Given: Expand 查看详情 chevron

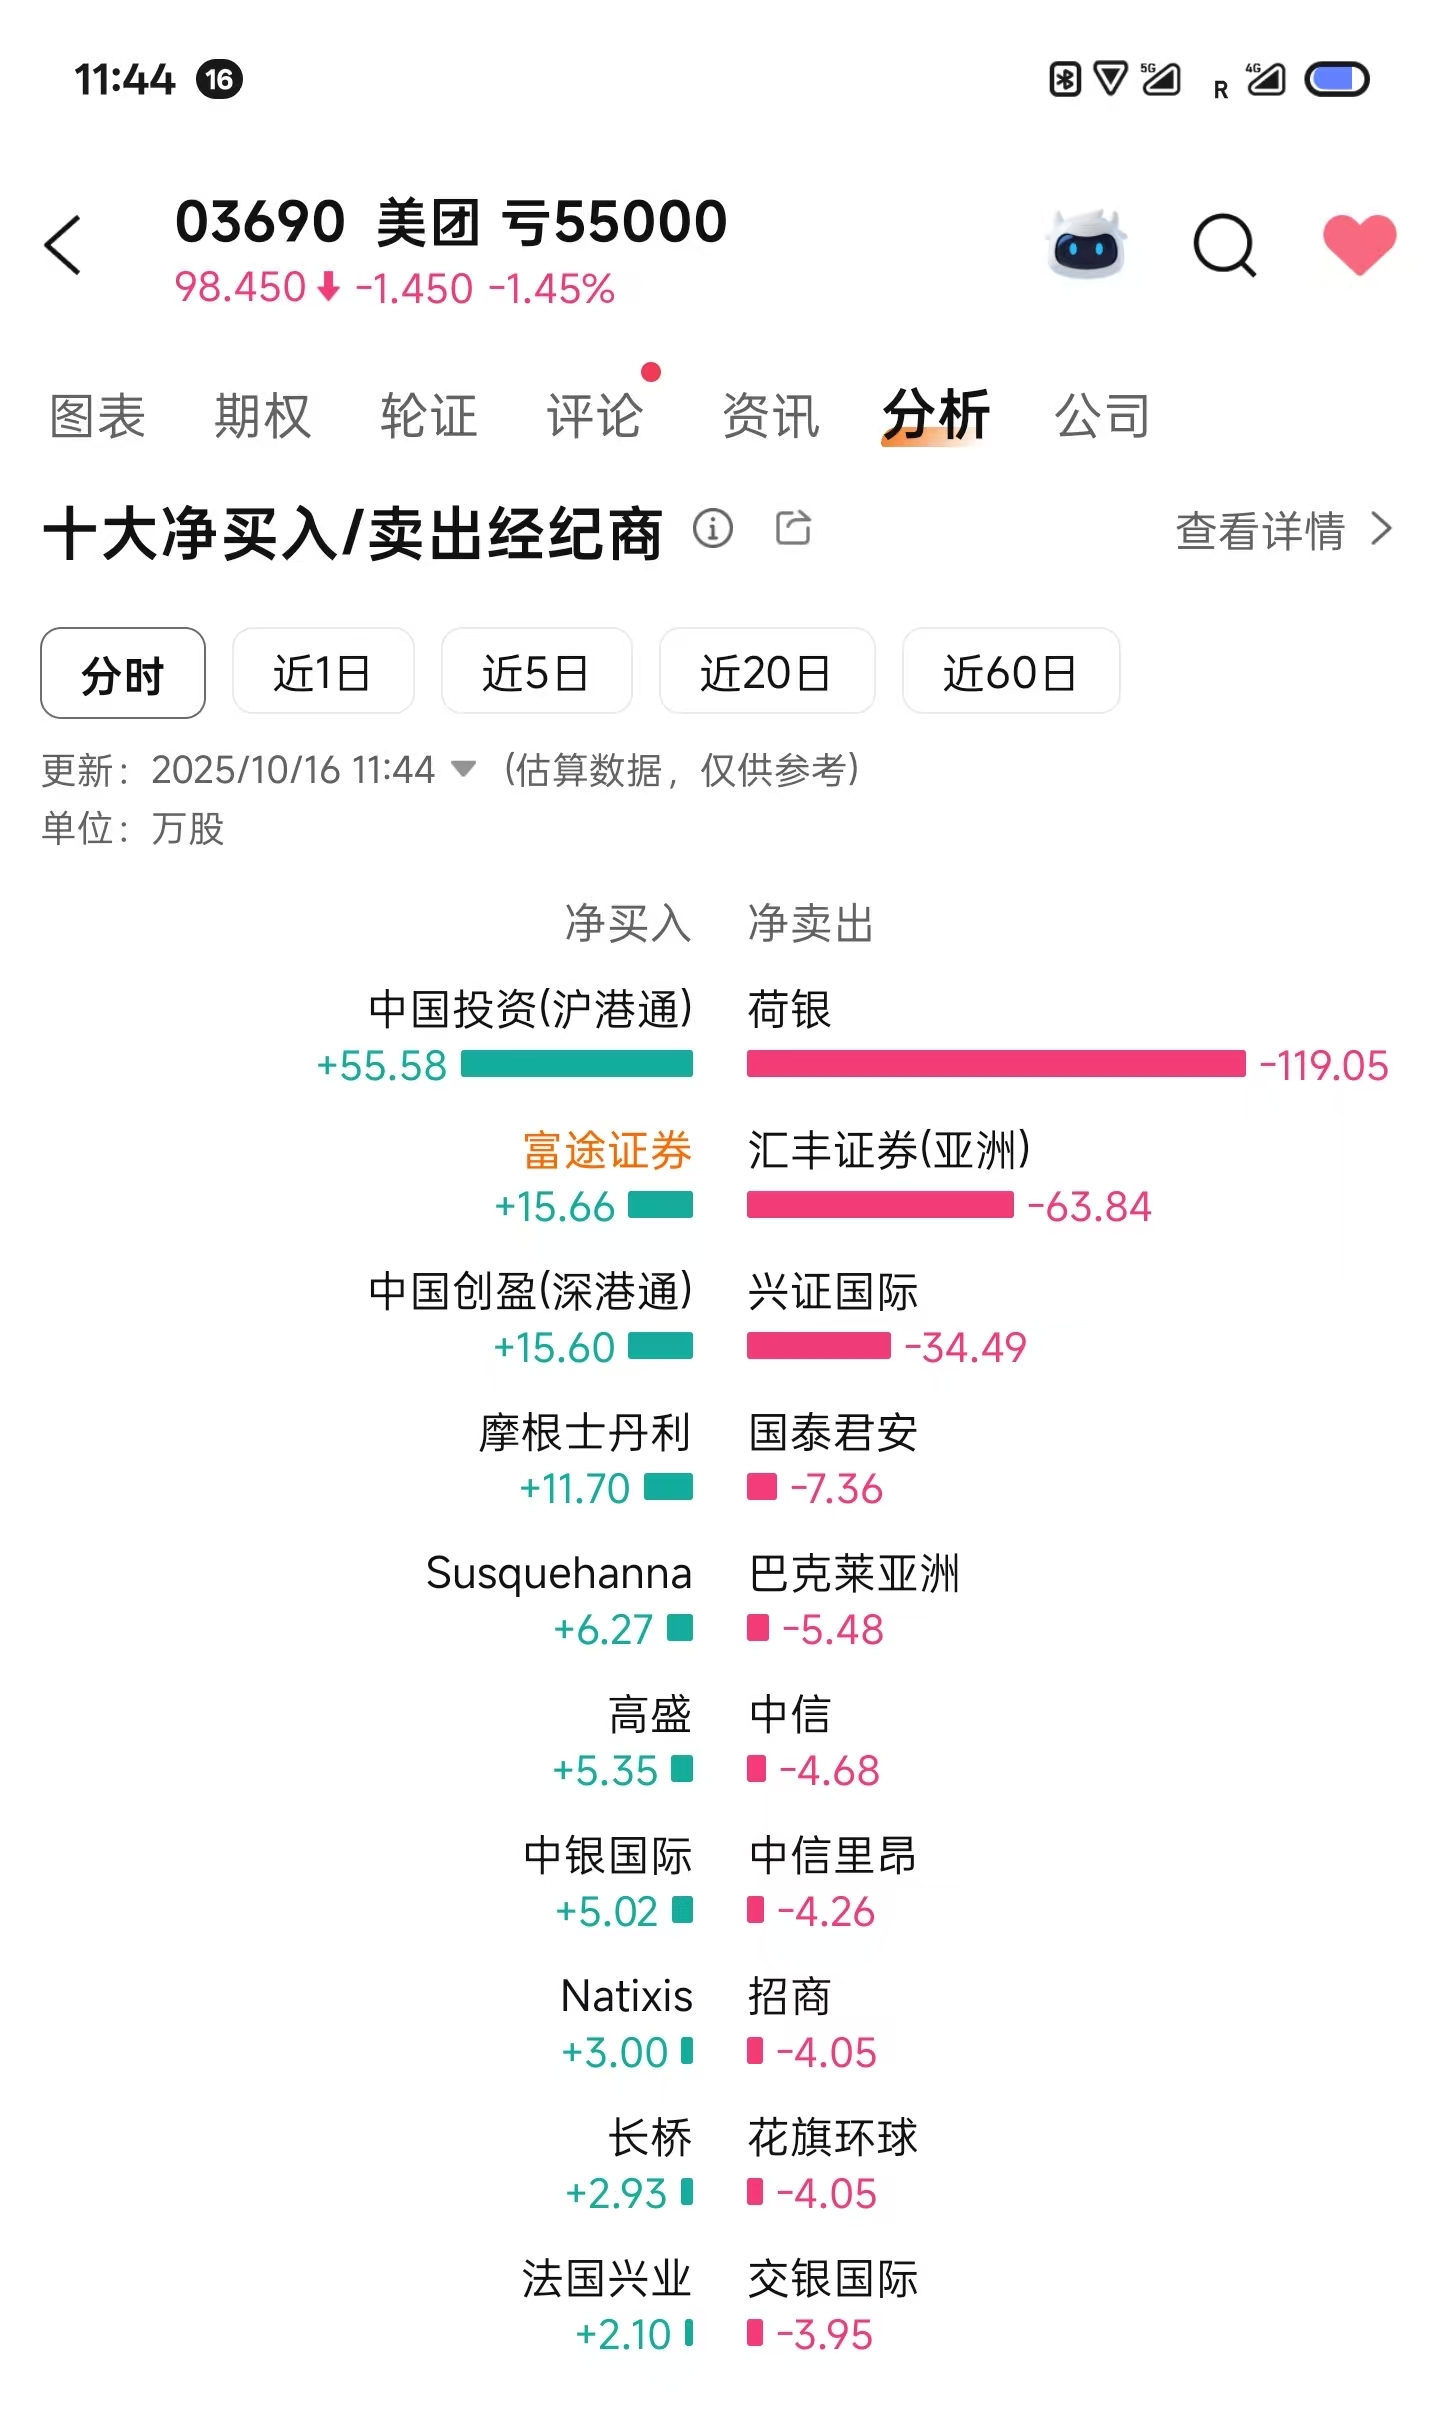Looking at the screenshot, I should [1381, 529].
